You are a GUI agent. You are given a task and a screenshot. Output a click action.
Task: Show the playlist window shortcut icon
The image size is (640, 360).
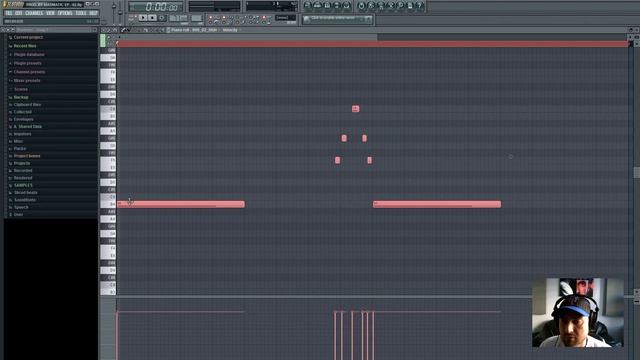[308, 5]
